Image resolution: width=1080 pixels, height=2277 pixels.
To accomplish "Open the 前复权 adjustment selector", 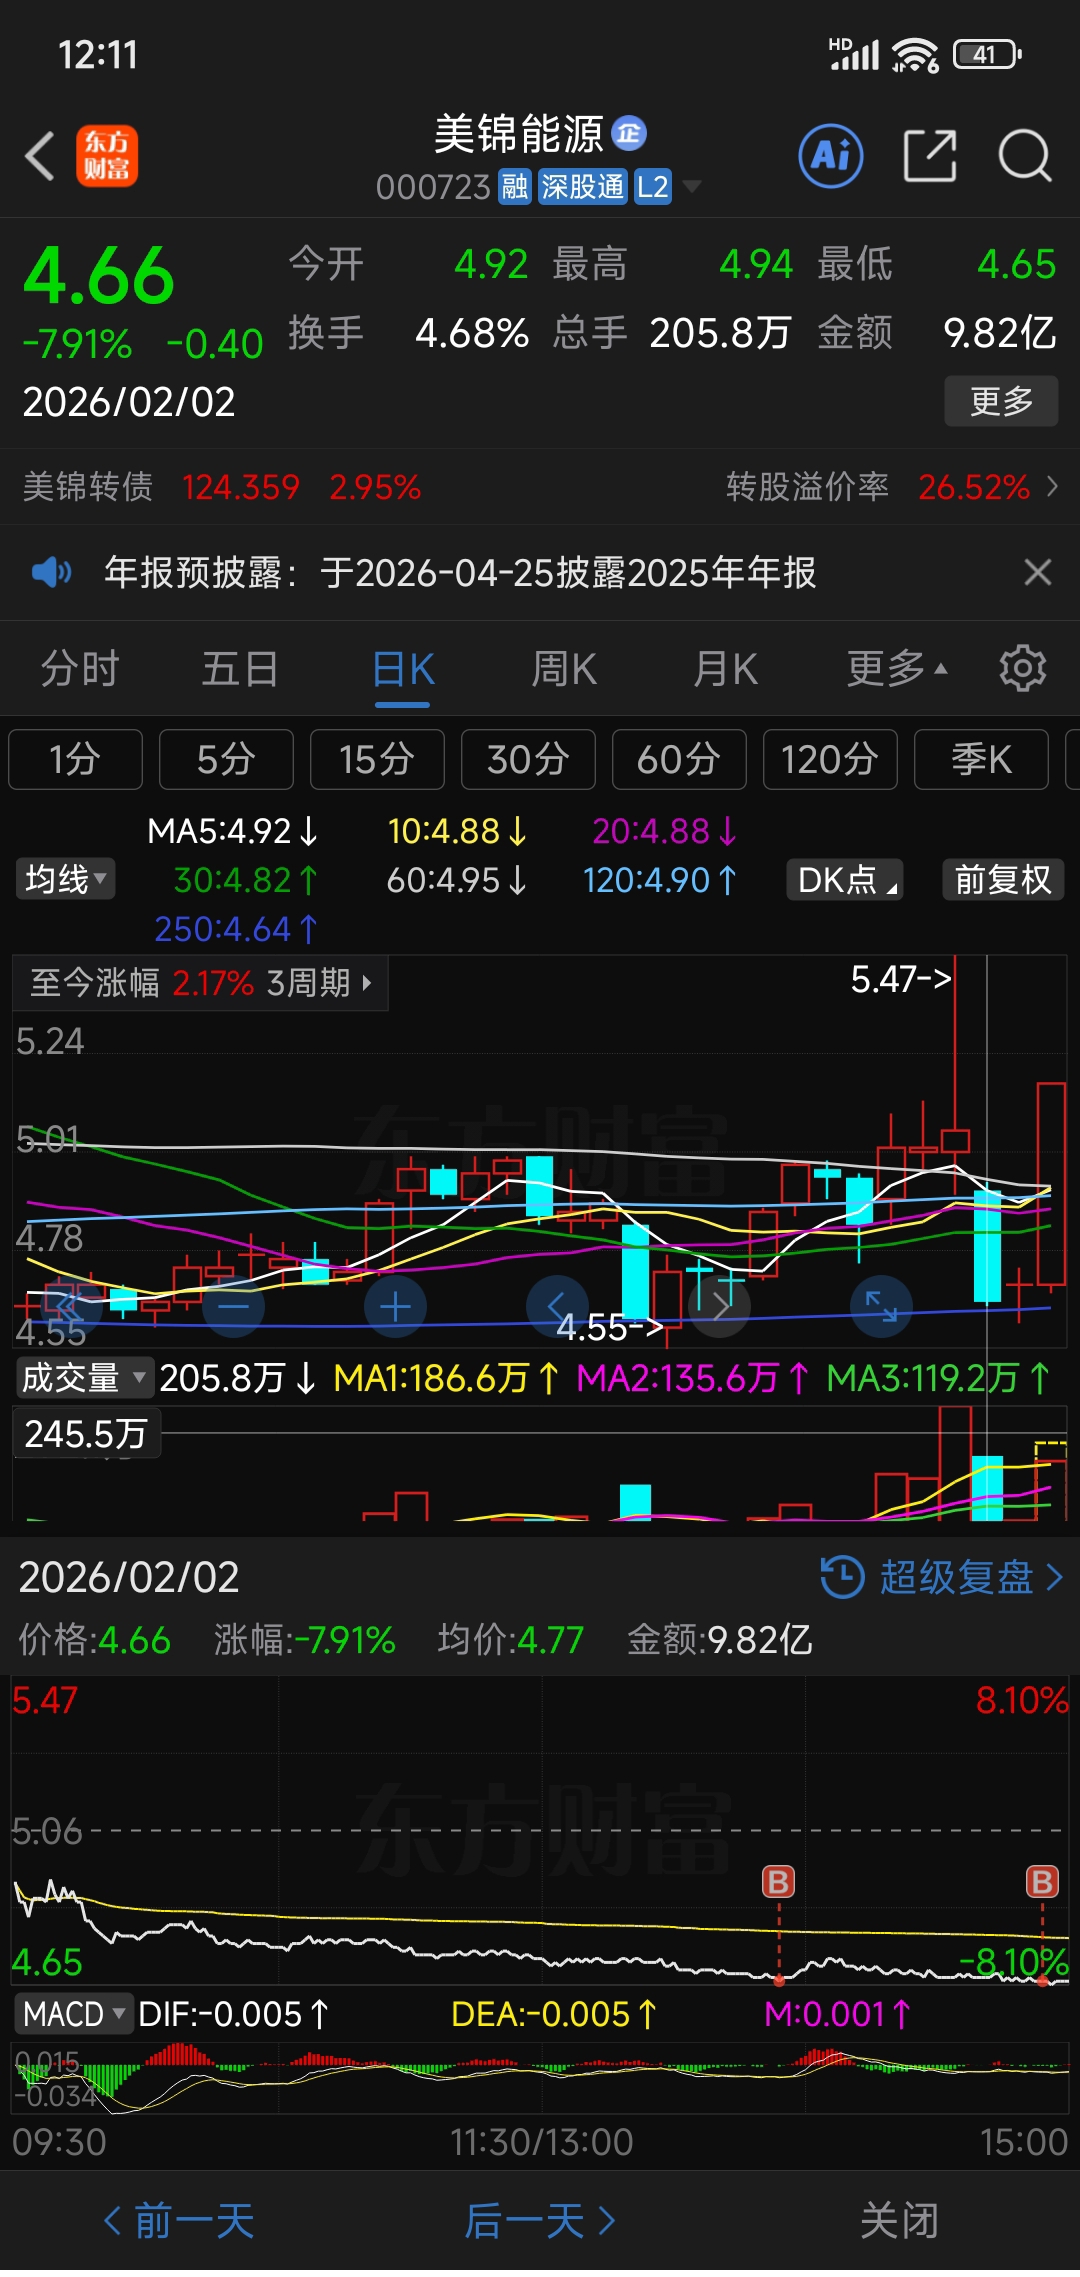I will pyautogui.click(x=1003, y=880).
